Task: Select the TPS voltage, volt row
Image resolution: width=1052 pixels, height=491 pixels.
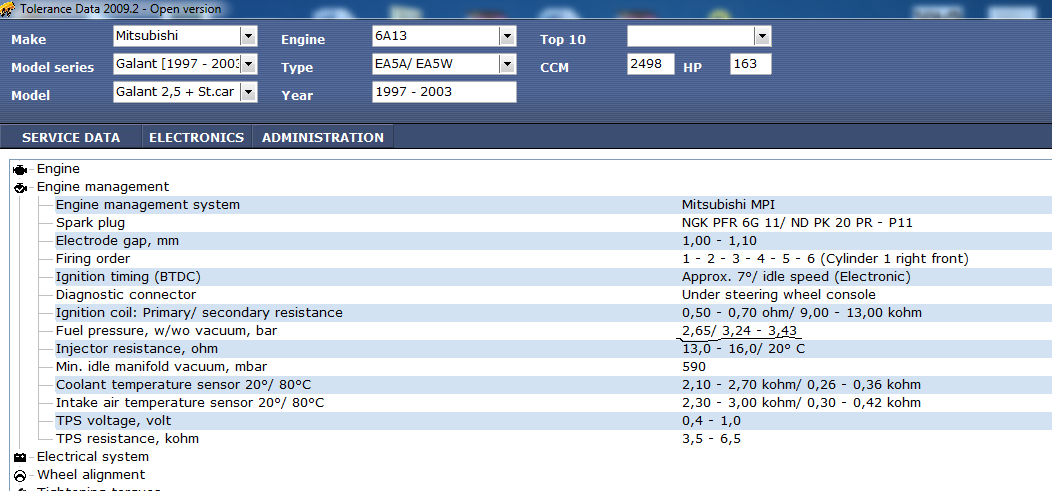Action: (552, 421)
